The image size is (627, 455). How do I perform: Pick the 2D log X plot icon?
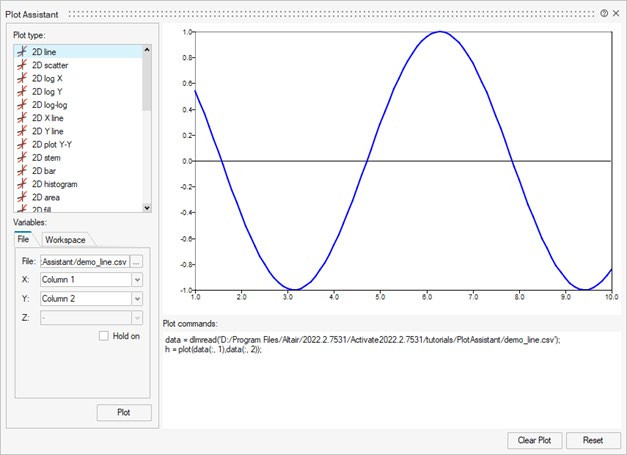[x=22, y=78]
